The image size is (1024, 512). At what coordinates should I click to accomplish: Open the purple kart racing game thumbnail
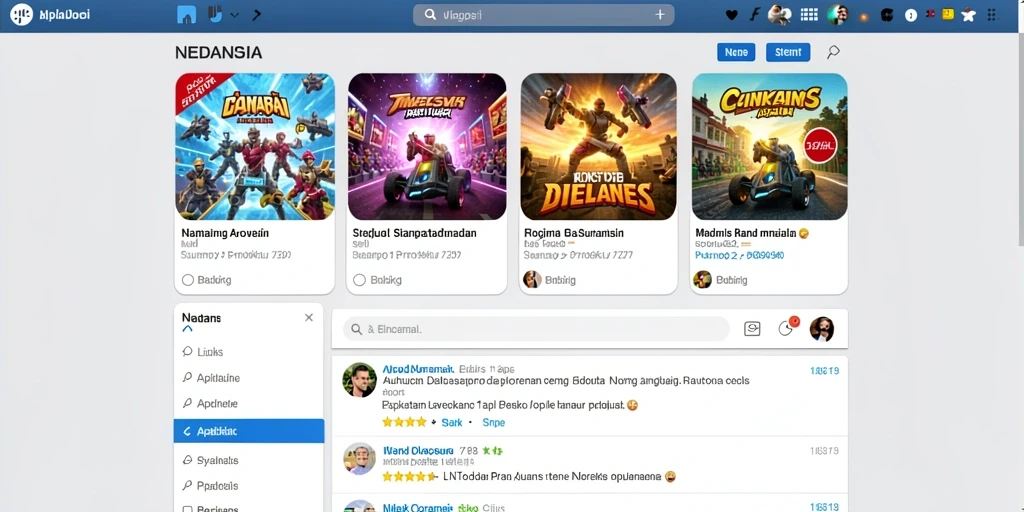coord(427,146)
